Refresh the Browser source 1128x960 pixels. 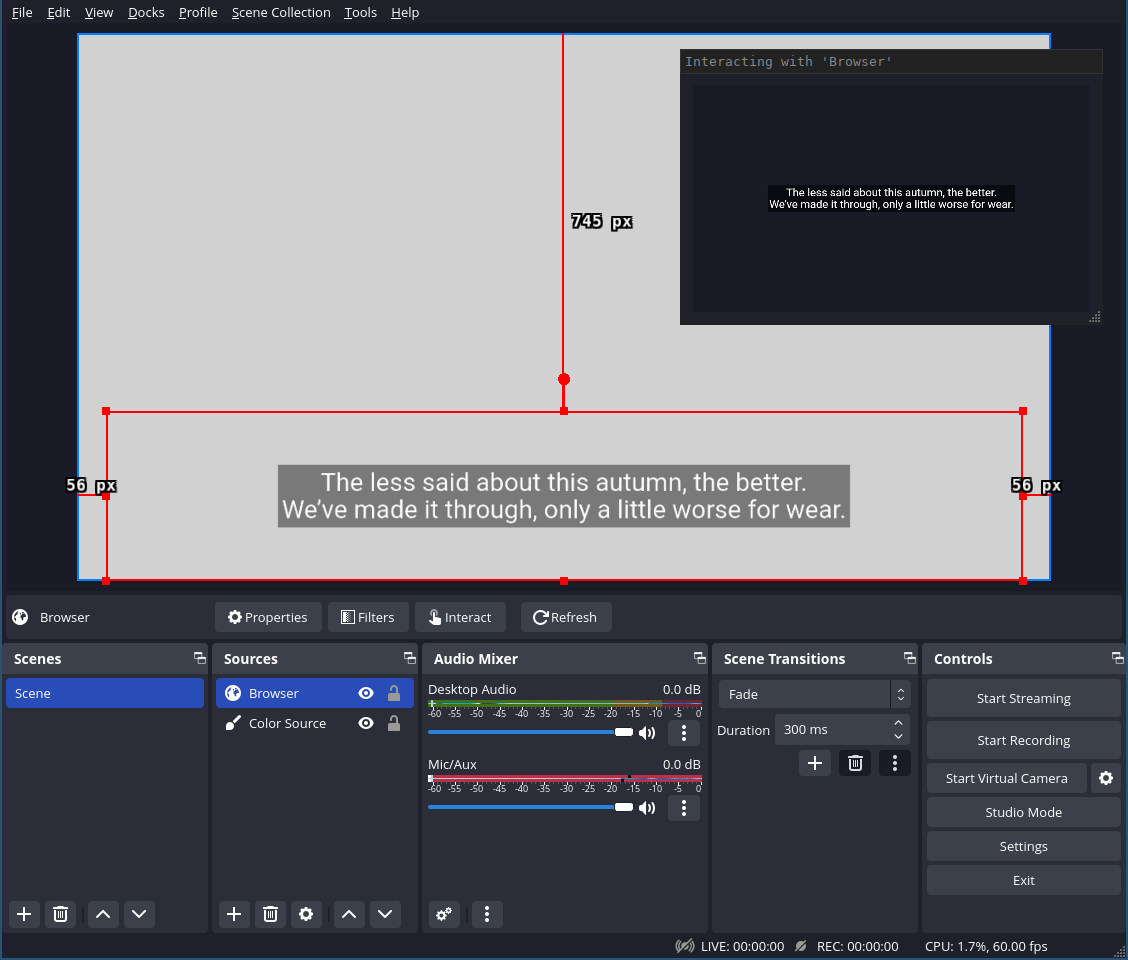tap(566, 617)
